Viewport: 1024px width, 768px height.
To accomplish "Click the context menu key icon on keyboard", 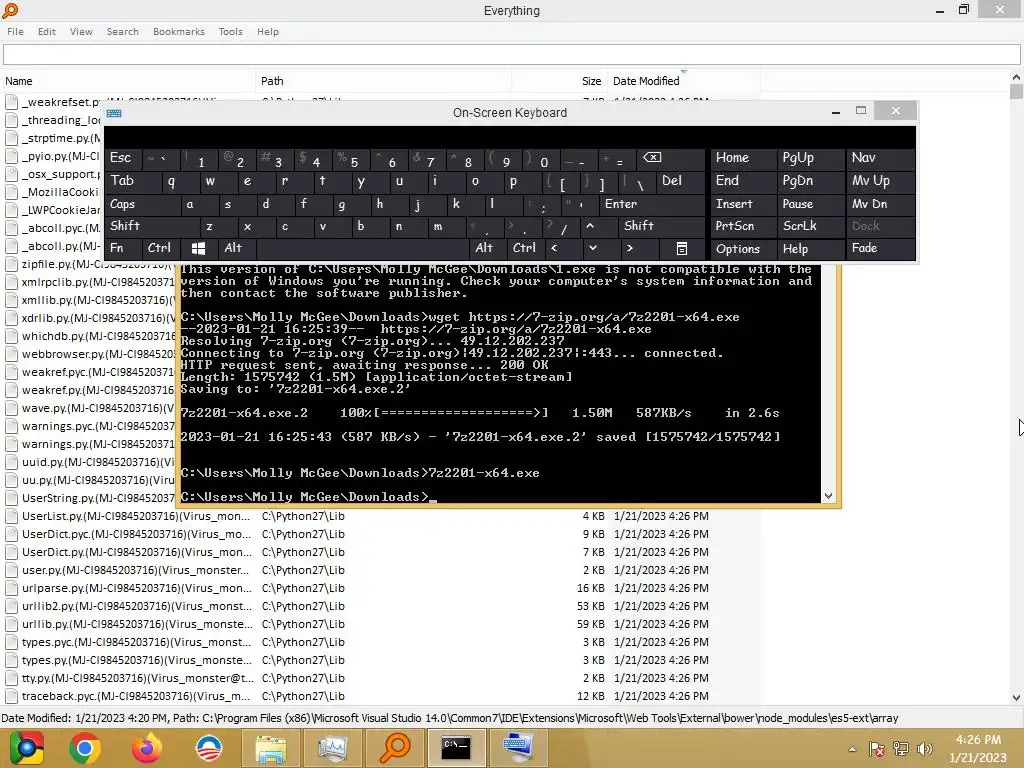I will point(681,248).
